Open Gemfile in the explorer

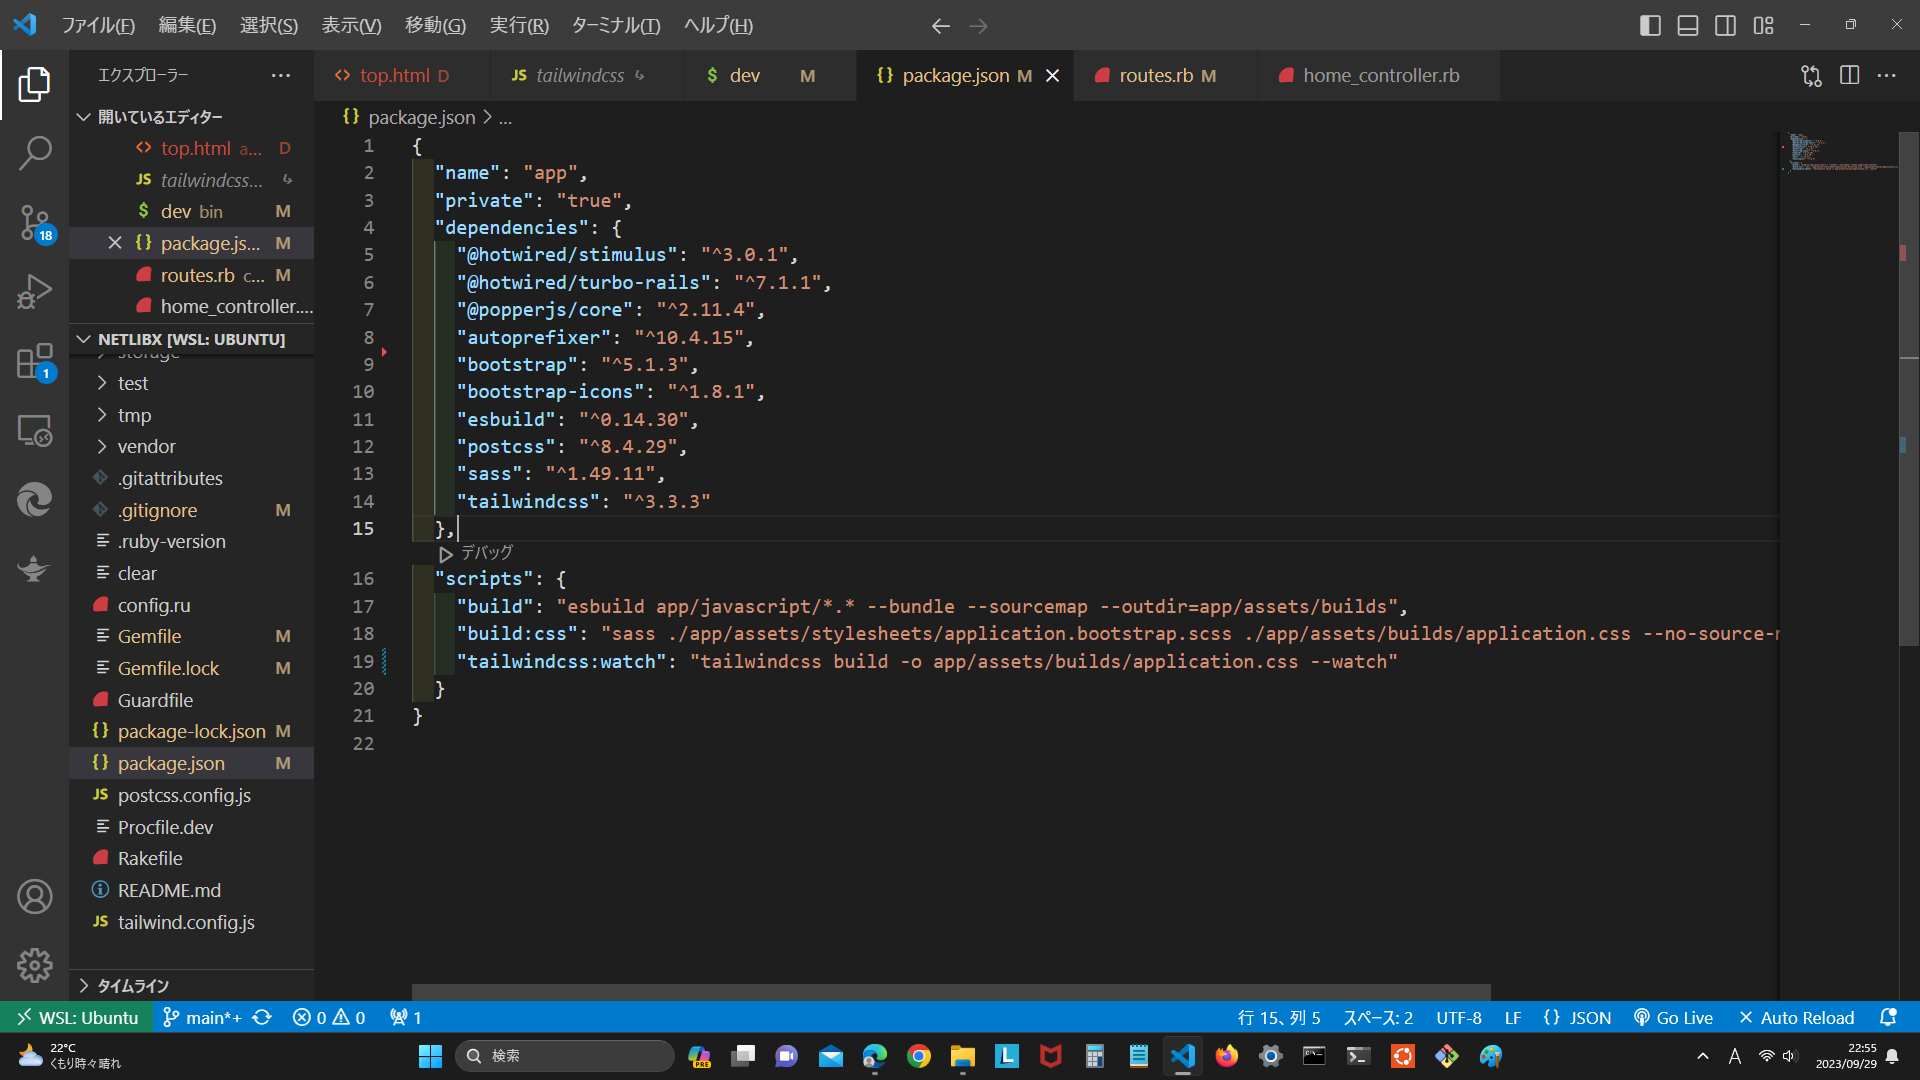[x=190, y=636]
